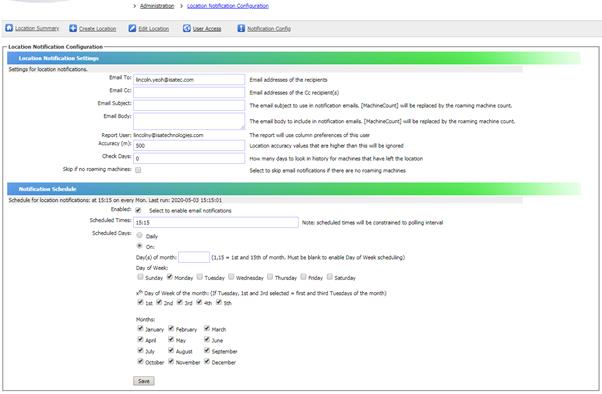This screenshot has width=602, height=394.
Task: Click the User Access icon
Action: (187, 28)
